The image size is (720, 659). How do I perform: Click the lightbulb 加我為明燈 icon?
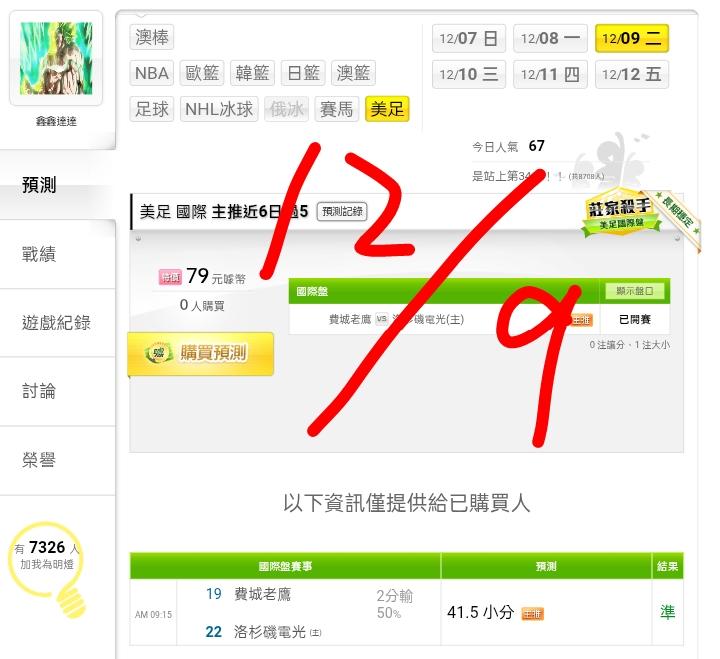[x=47, y=569]
